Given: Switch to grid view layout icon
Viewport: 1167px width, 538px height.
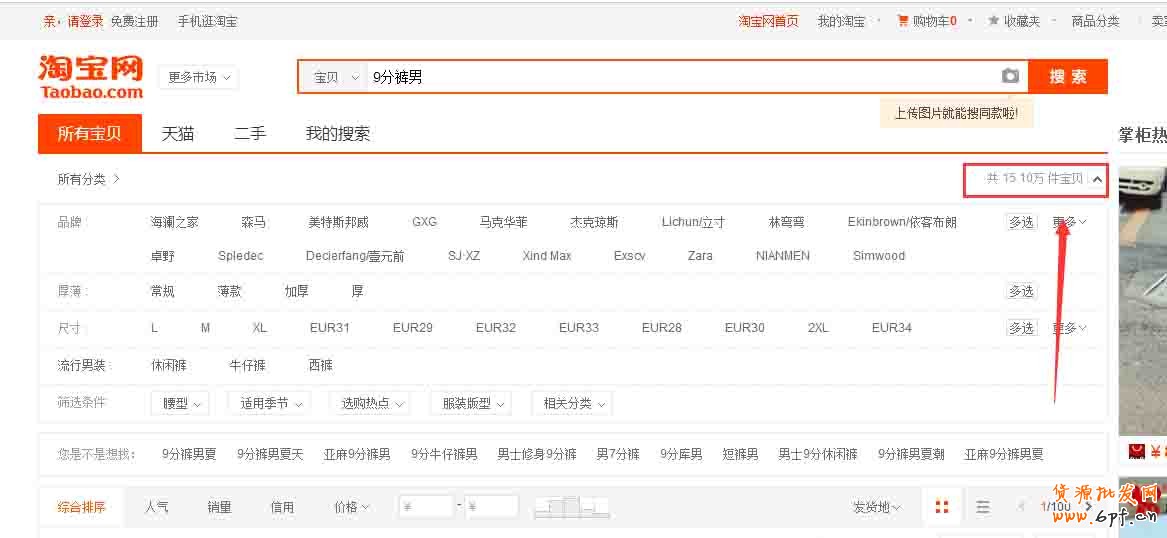Looking at the screenshot, I should [x=941, y=507].
